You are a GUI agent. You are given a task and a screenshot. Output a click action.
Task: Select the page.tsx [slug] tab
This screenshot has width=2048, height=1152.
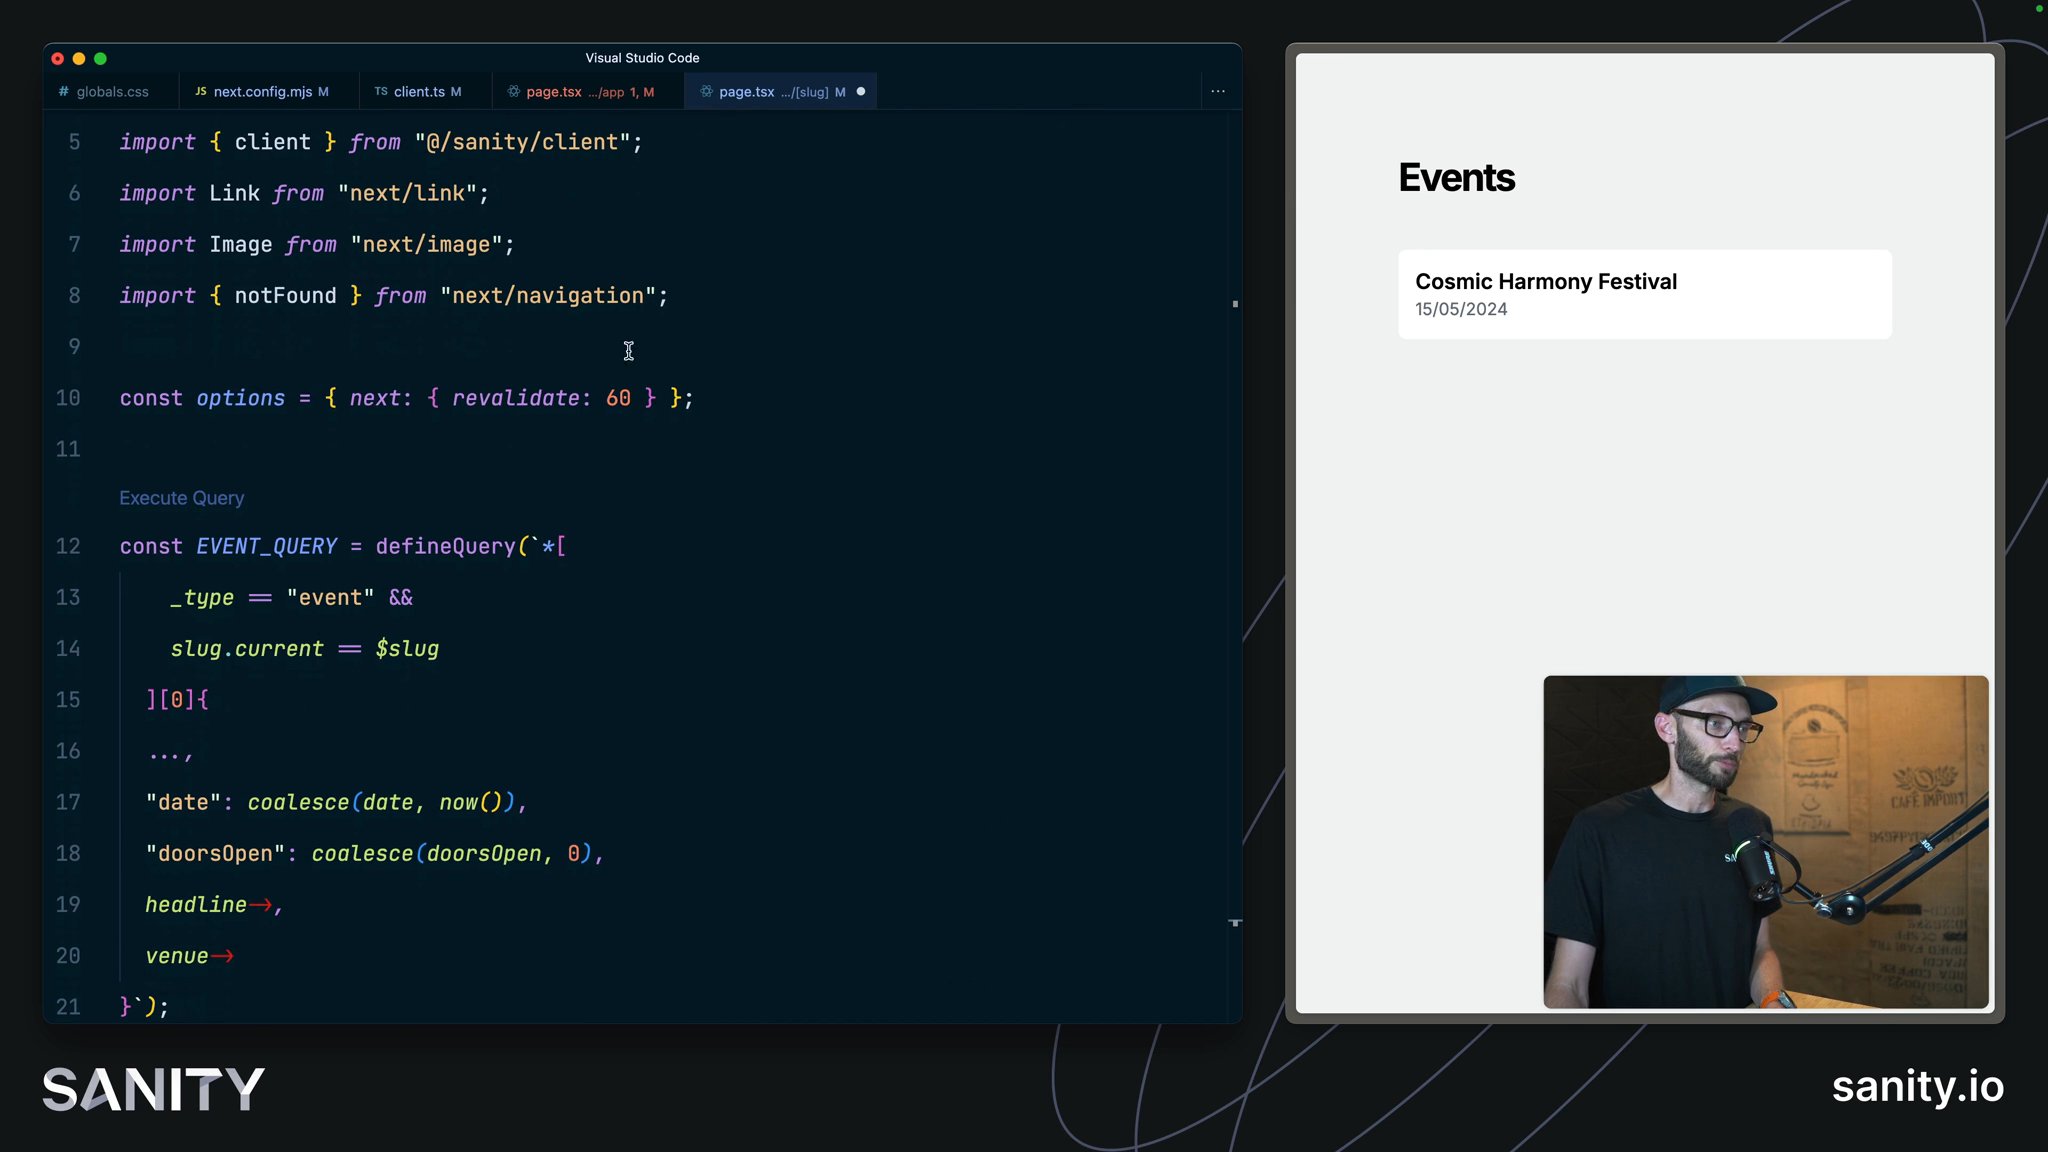pyautogui.click(x=781, y=92)
